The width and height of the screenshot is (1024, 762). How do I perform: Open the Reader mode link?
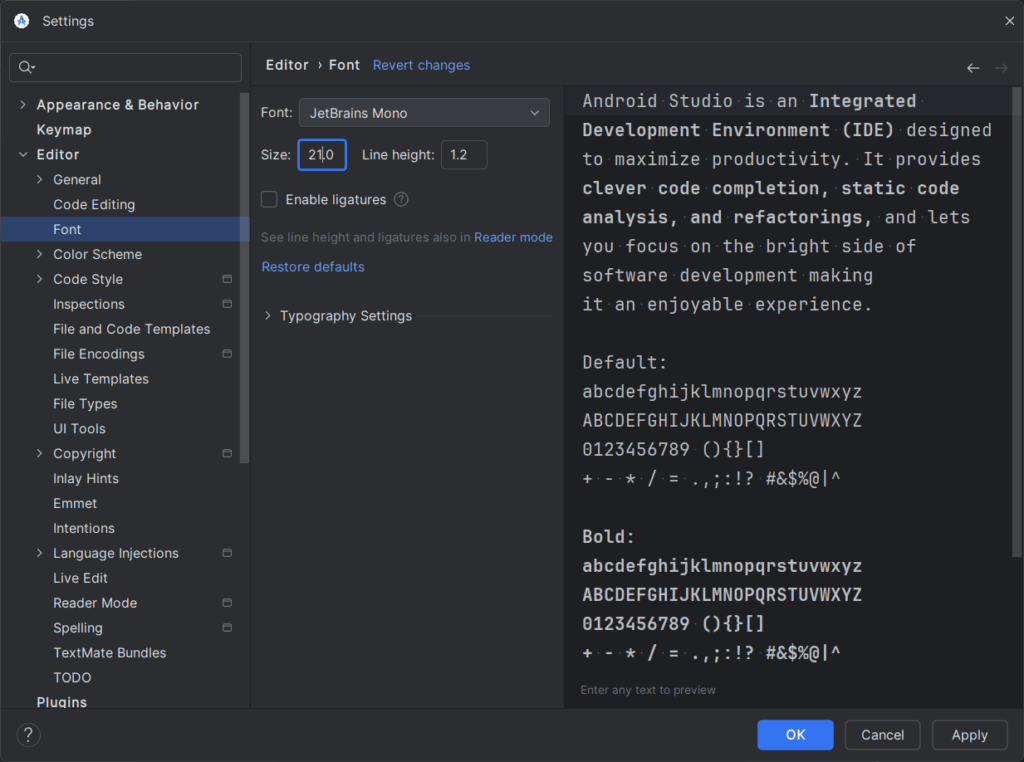point(513,237)
